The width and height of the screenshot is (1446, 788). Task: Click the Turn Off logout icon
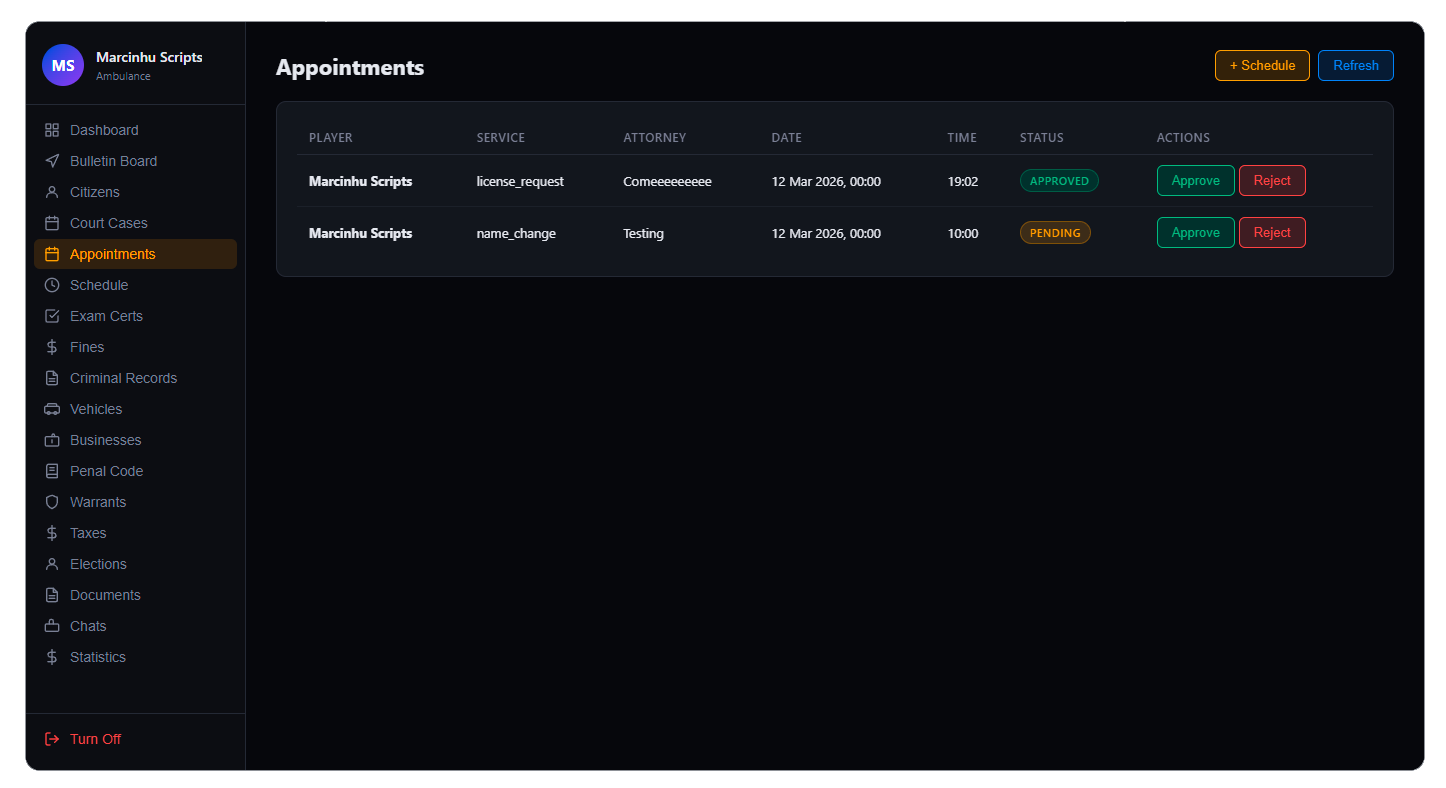52,739
